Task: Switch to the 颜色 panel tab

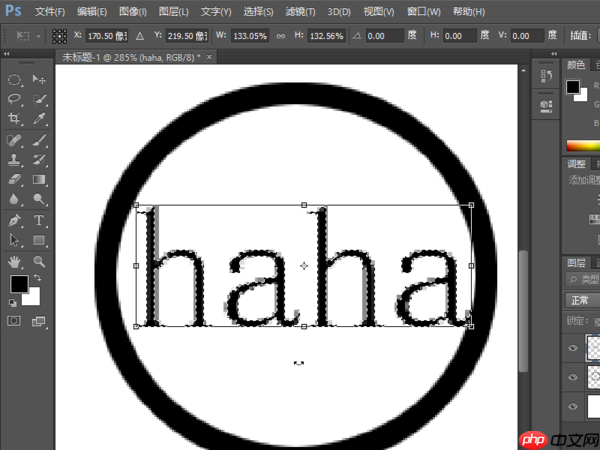Action: (576, 65)
